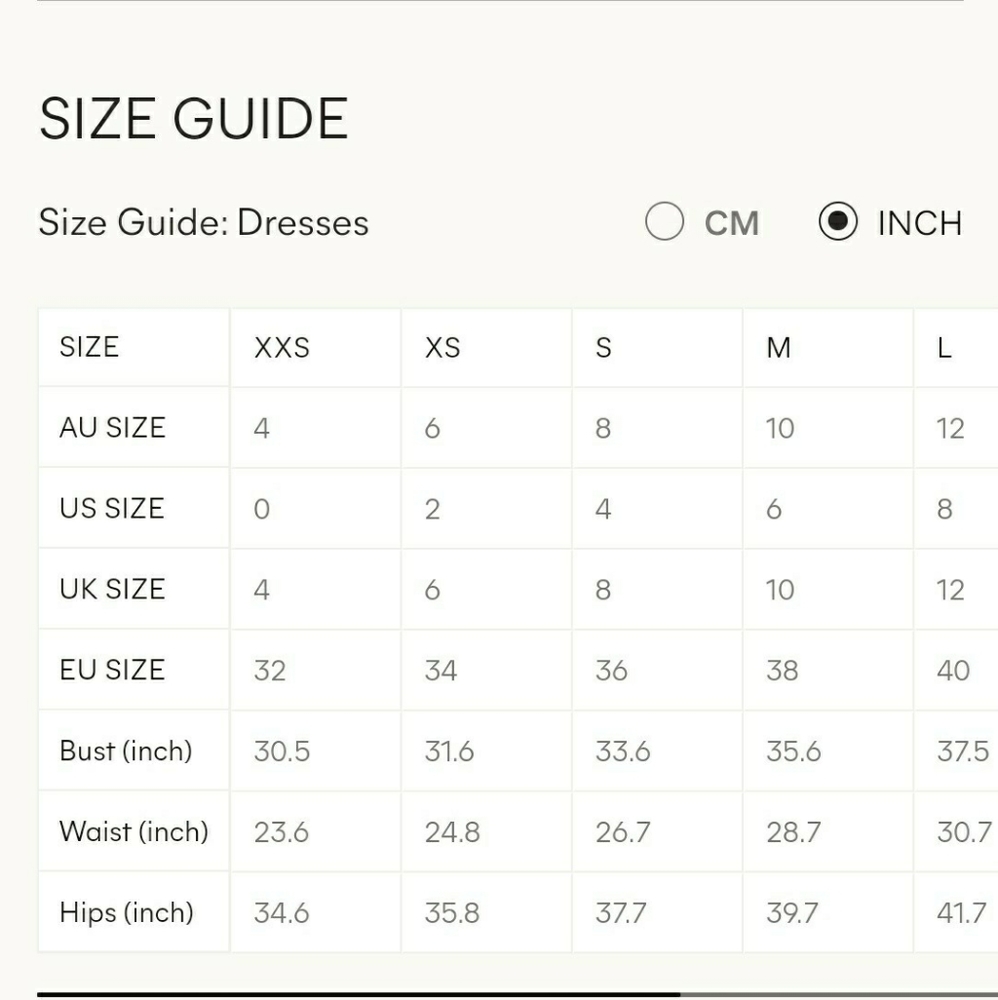The image size is (998, 1000).
Task: Select the CM radio button
Action: (664, 221)
